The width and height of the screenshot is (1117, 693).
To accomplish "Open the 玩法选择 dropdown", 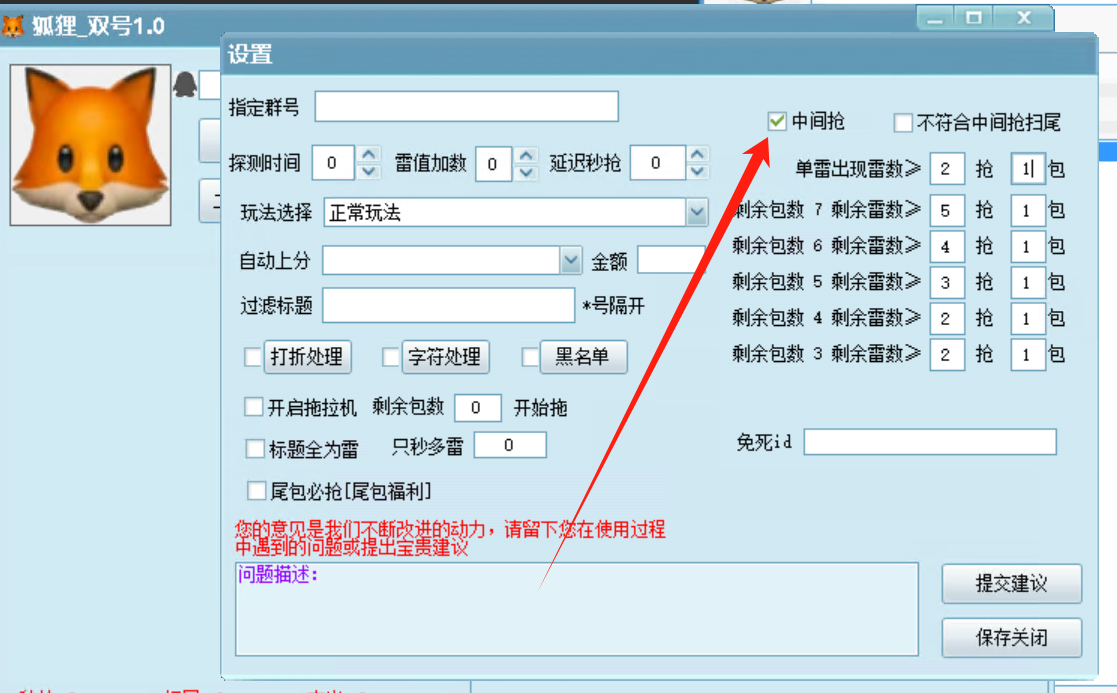I will coord(698,212).
